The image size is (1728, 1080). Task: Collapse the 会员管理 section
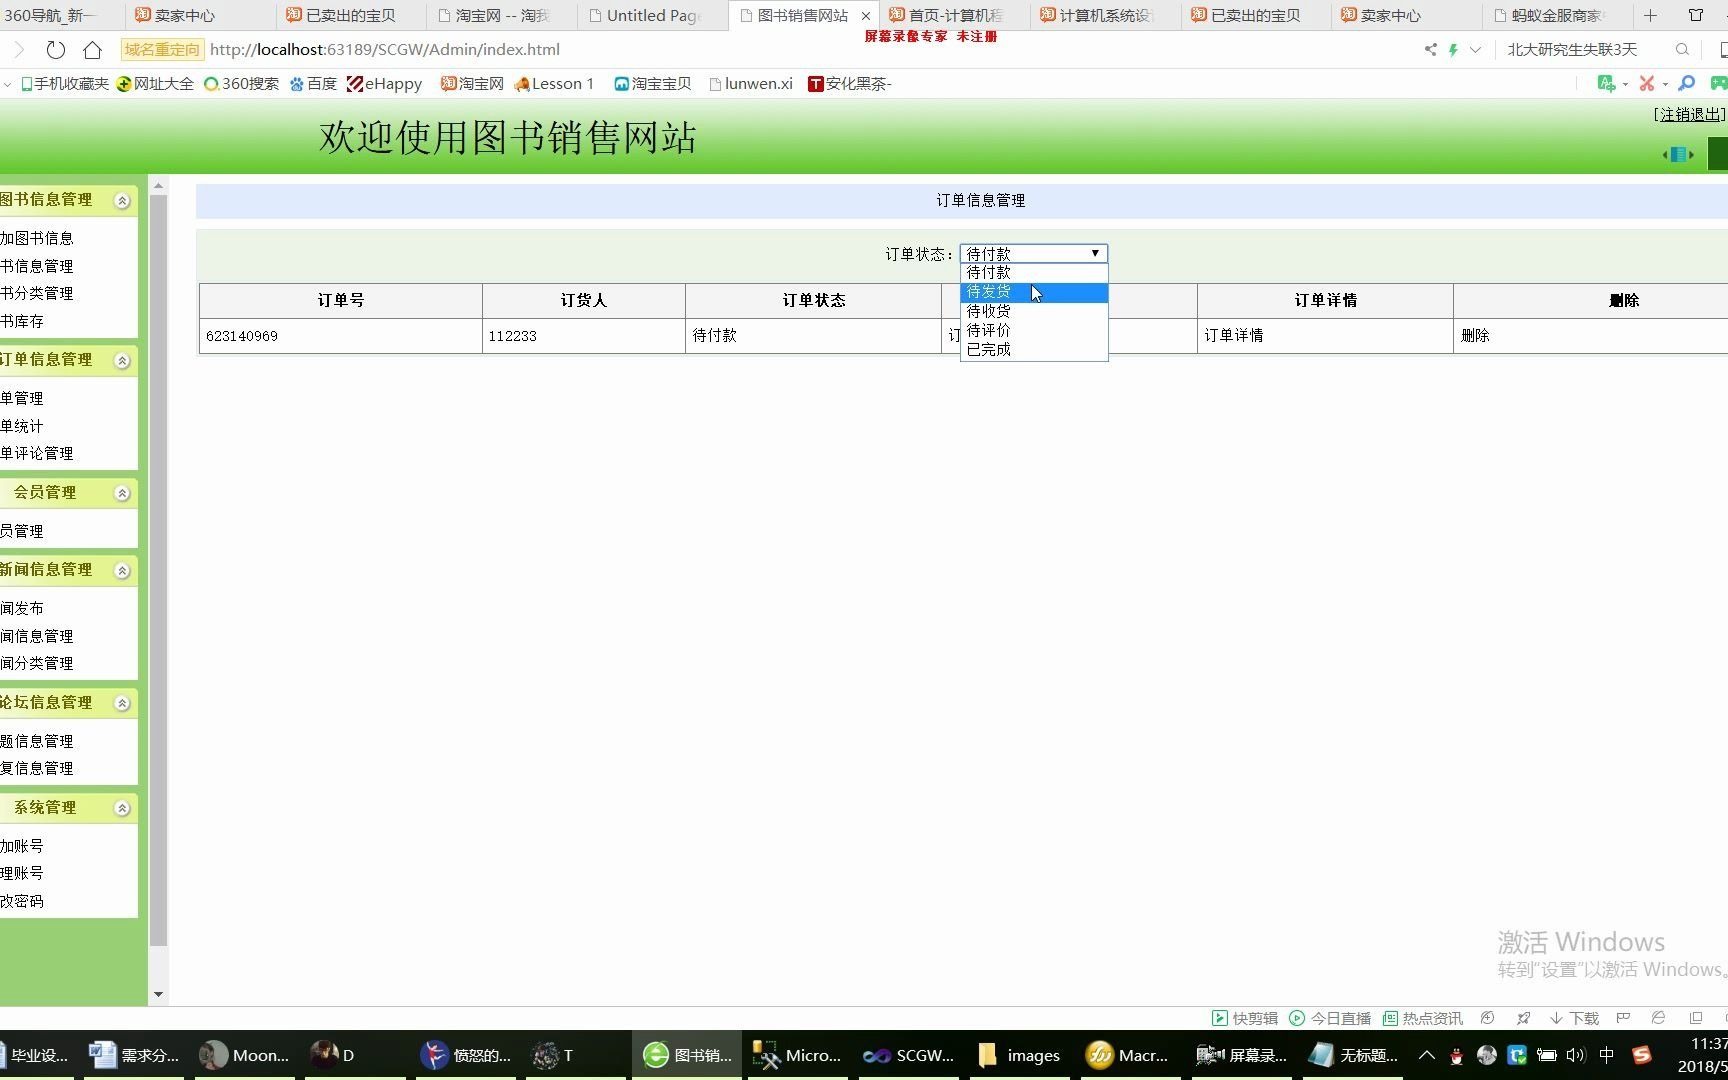point(122,493)
